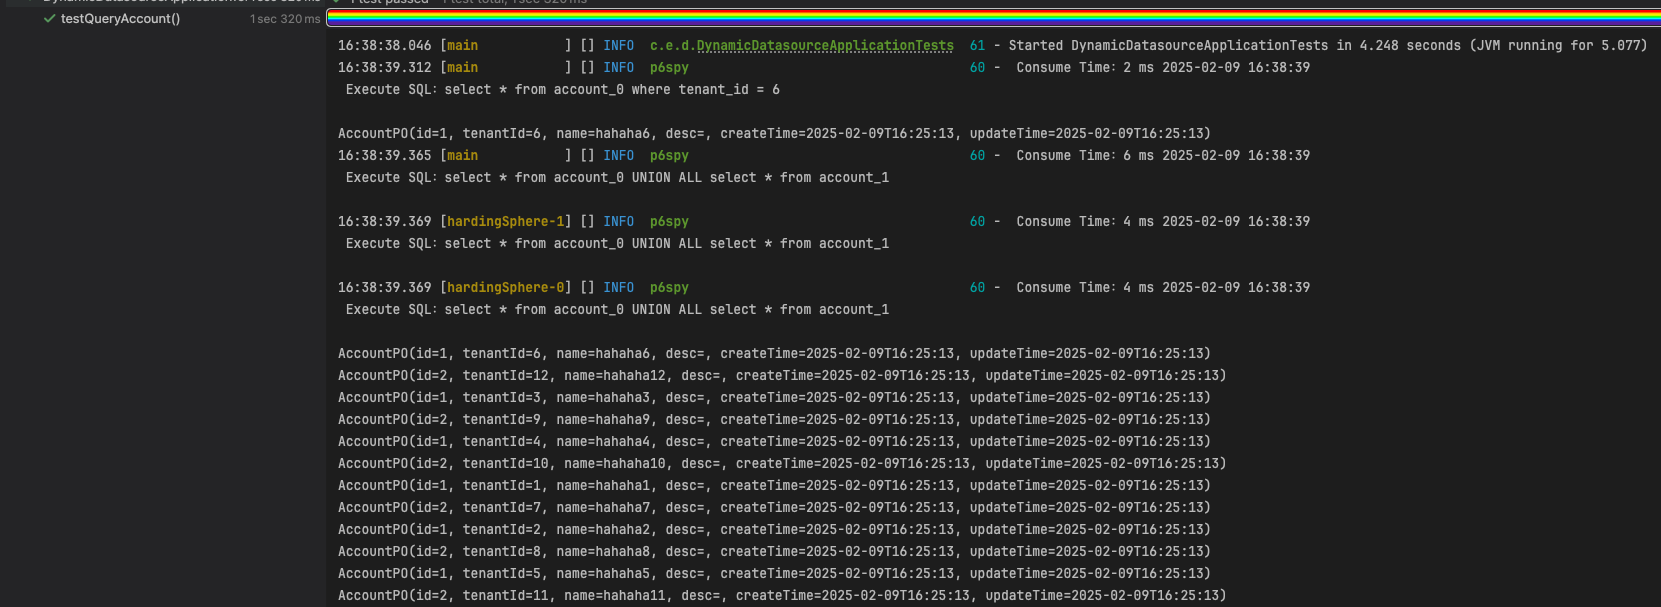Click the AccountPO row with name=hahaha9
Viewport: 1661px width, 607px height.
773,420
